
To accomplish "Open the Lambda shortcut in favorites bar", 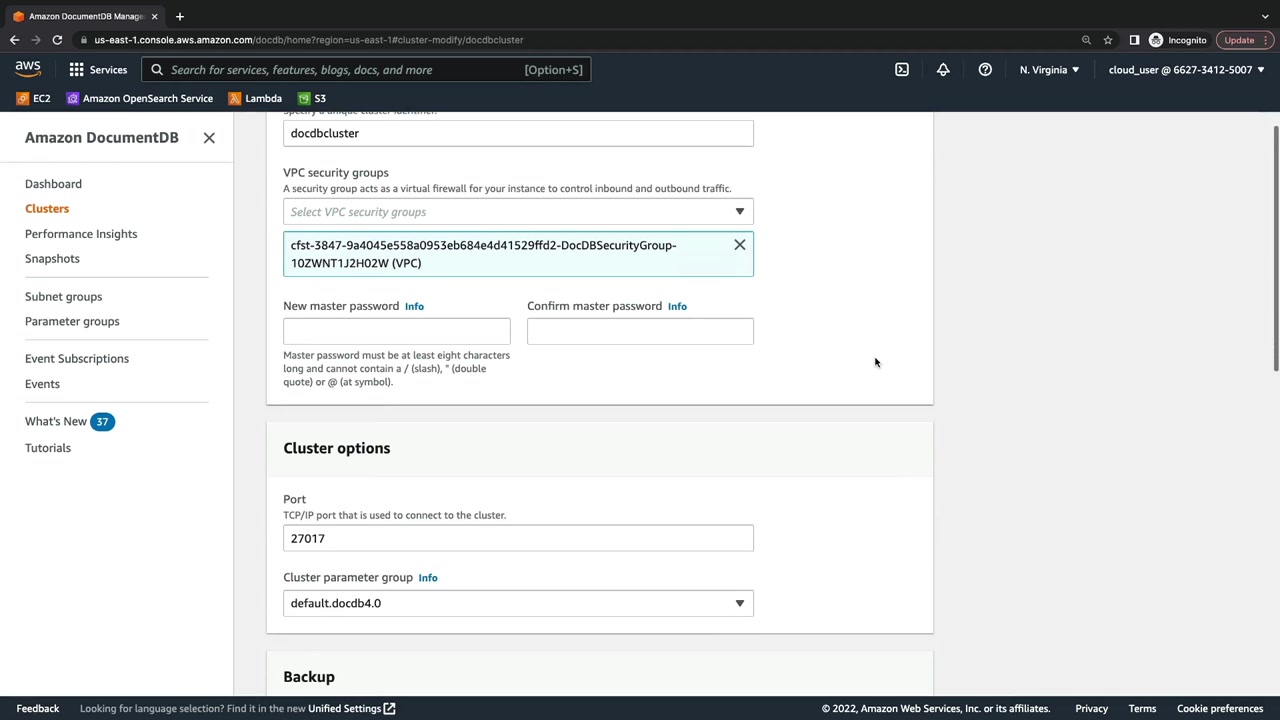I will pyautogui.click(x=255, y=99).
